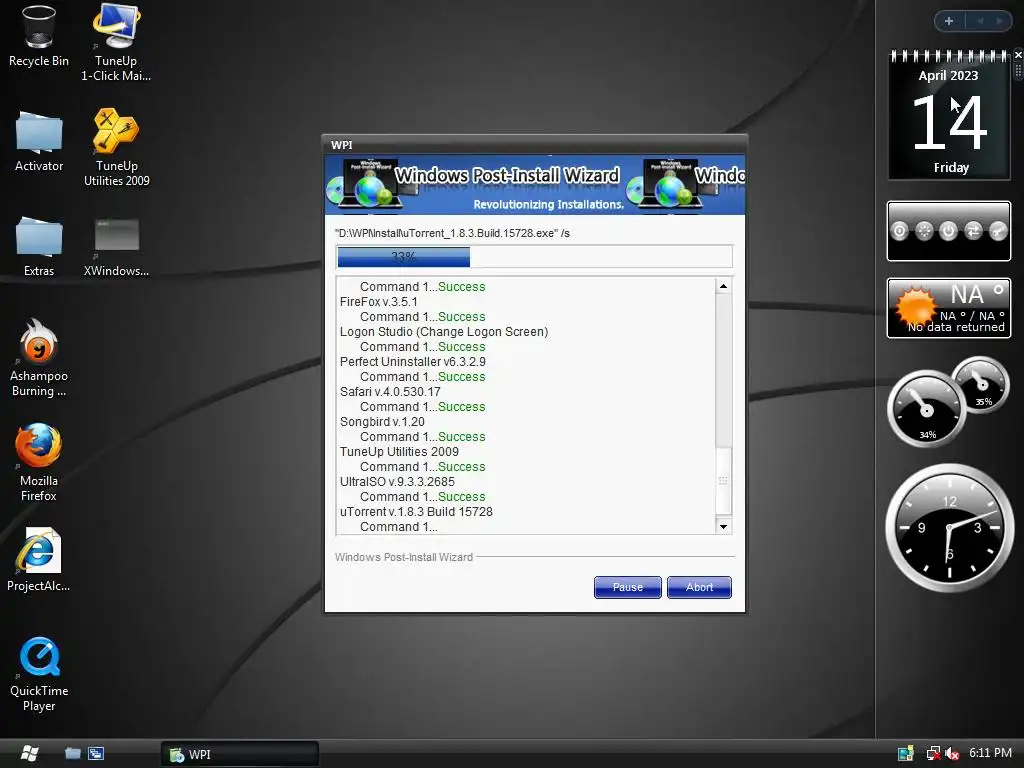Click the analog clock gadget
This screenshot has height=768, width=1024.
pos(950,528)
